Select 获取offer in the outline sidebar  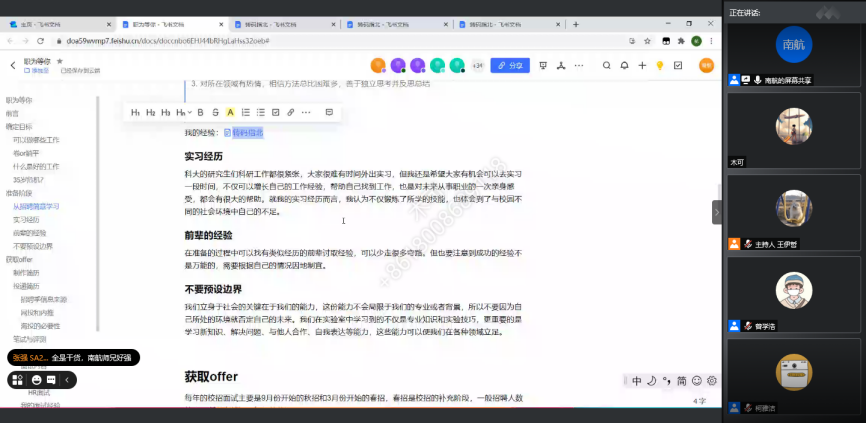[20, 259]
